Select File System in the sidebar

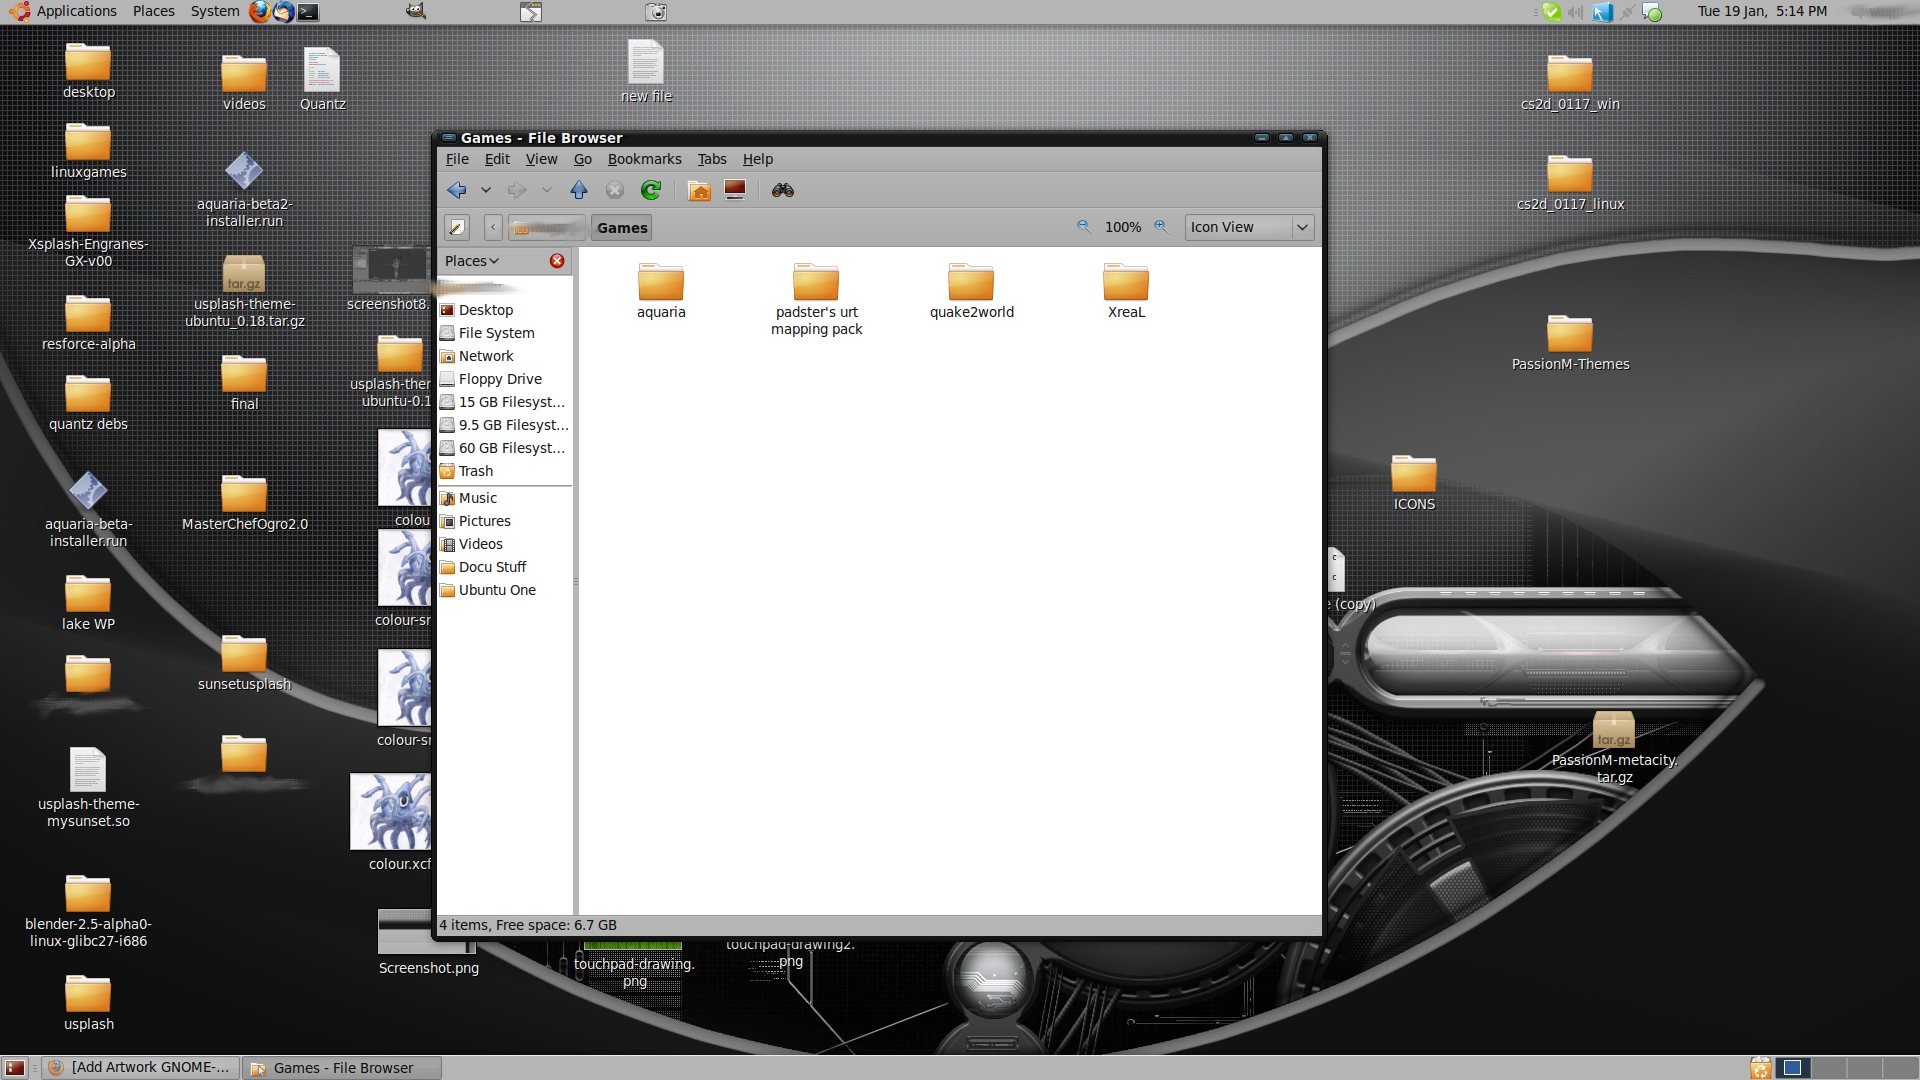click(x=505, y=333)
